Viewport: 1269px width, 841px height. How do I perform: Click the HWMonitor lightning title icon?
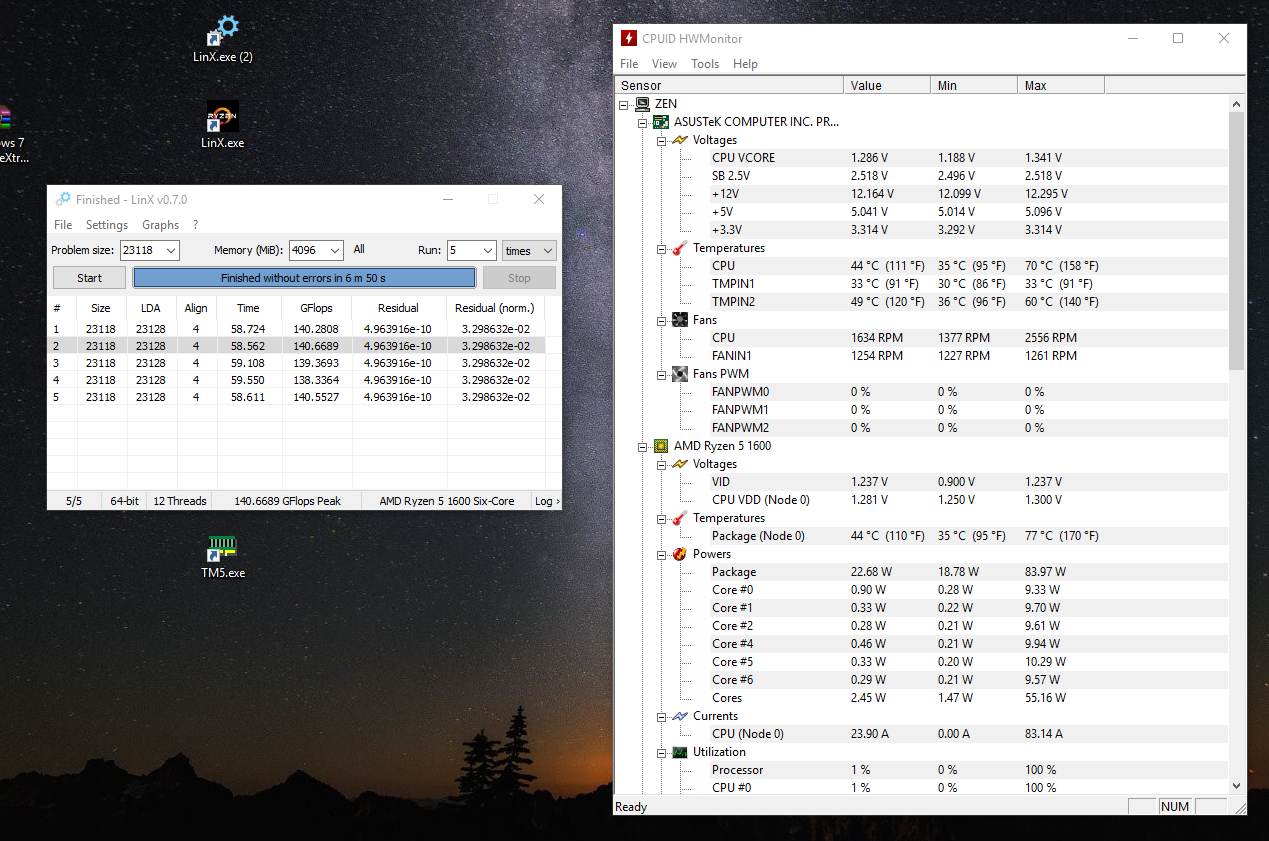point(629,38)
